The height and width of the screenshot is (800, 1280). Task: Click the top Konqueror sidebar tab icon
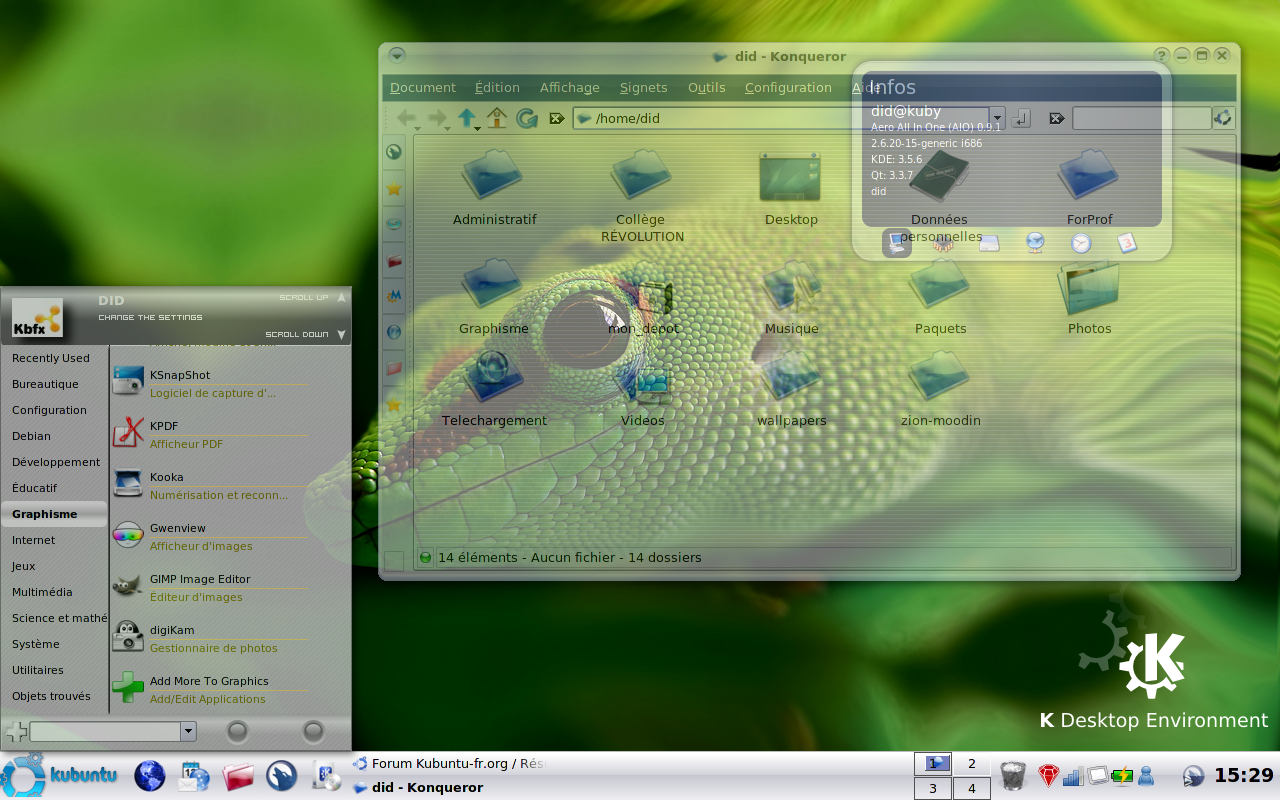pyautogui.click(x=394, y=152)
